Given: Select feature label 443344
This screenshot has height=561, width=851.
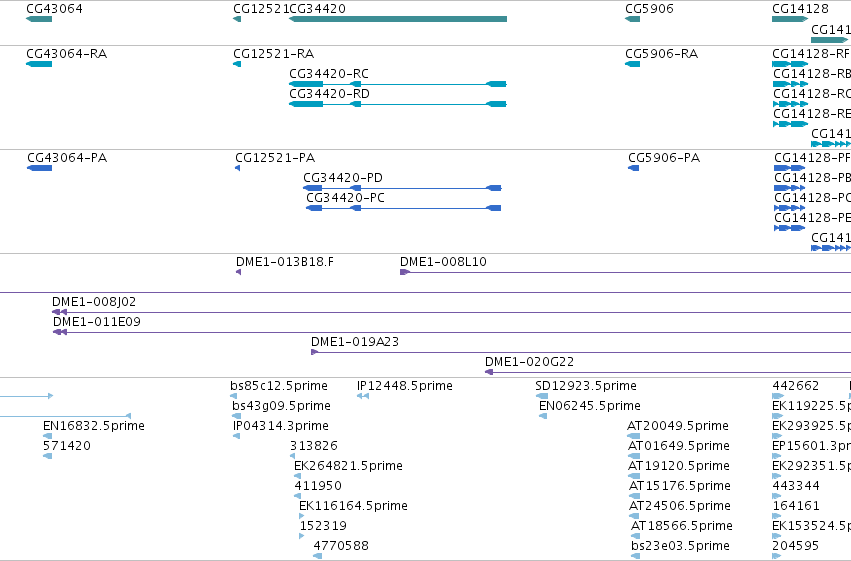Looking at the screenshot, I should (796, 487).
